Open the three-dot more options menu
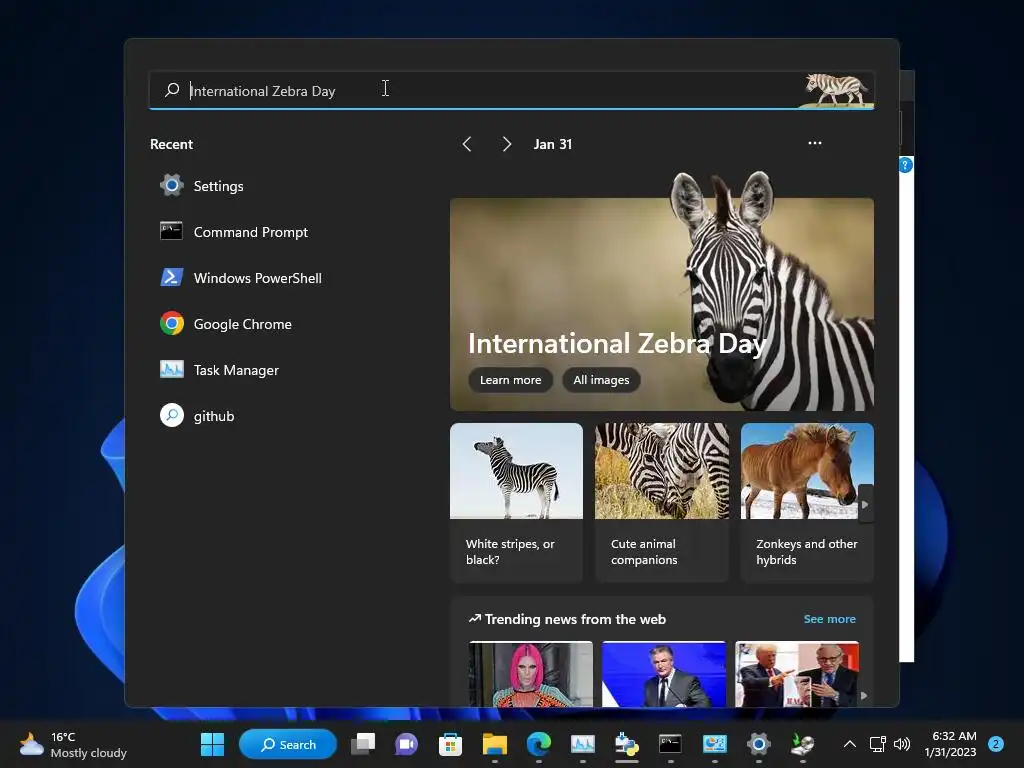1024x768 pixels. [x=814, y=143]
